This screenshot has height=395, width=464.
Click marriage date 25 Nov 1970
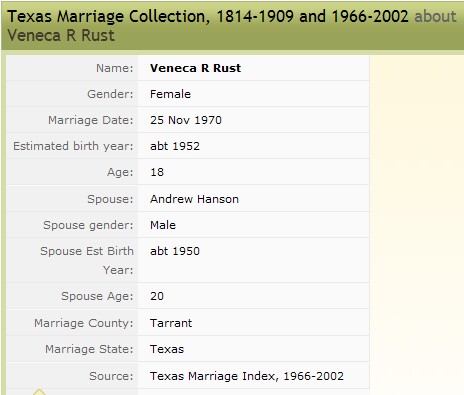(x=186, y=120)
